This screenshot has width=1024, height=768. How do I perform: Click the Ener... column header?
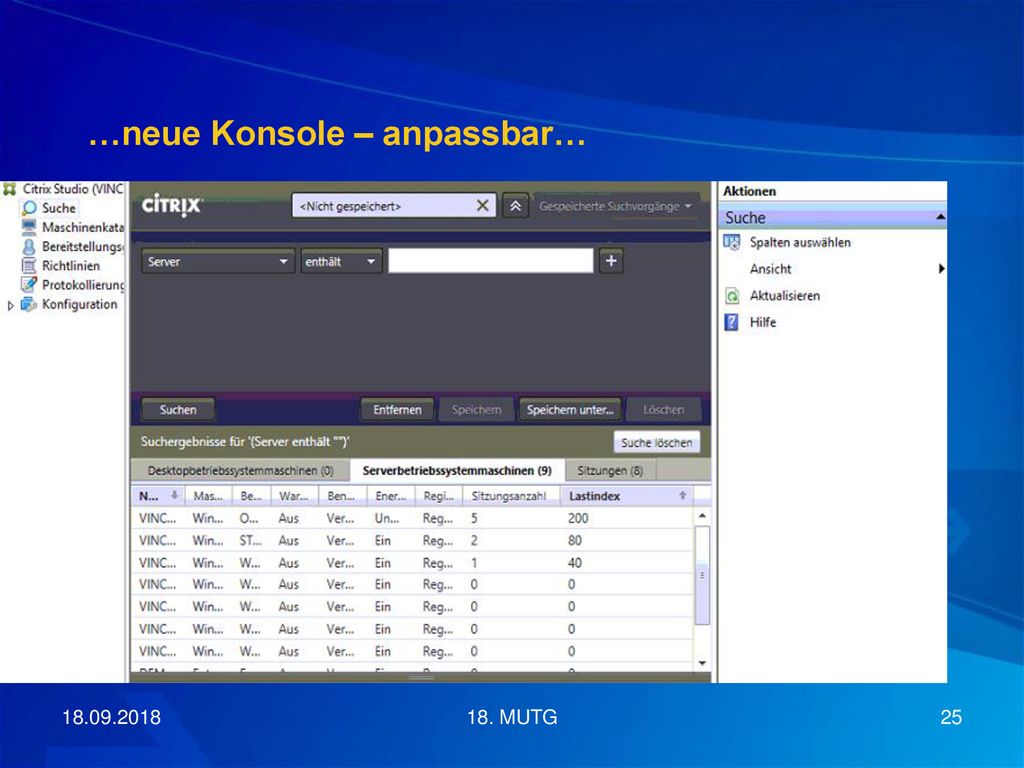(391, 496)
